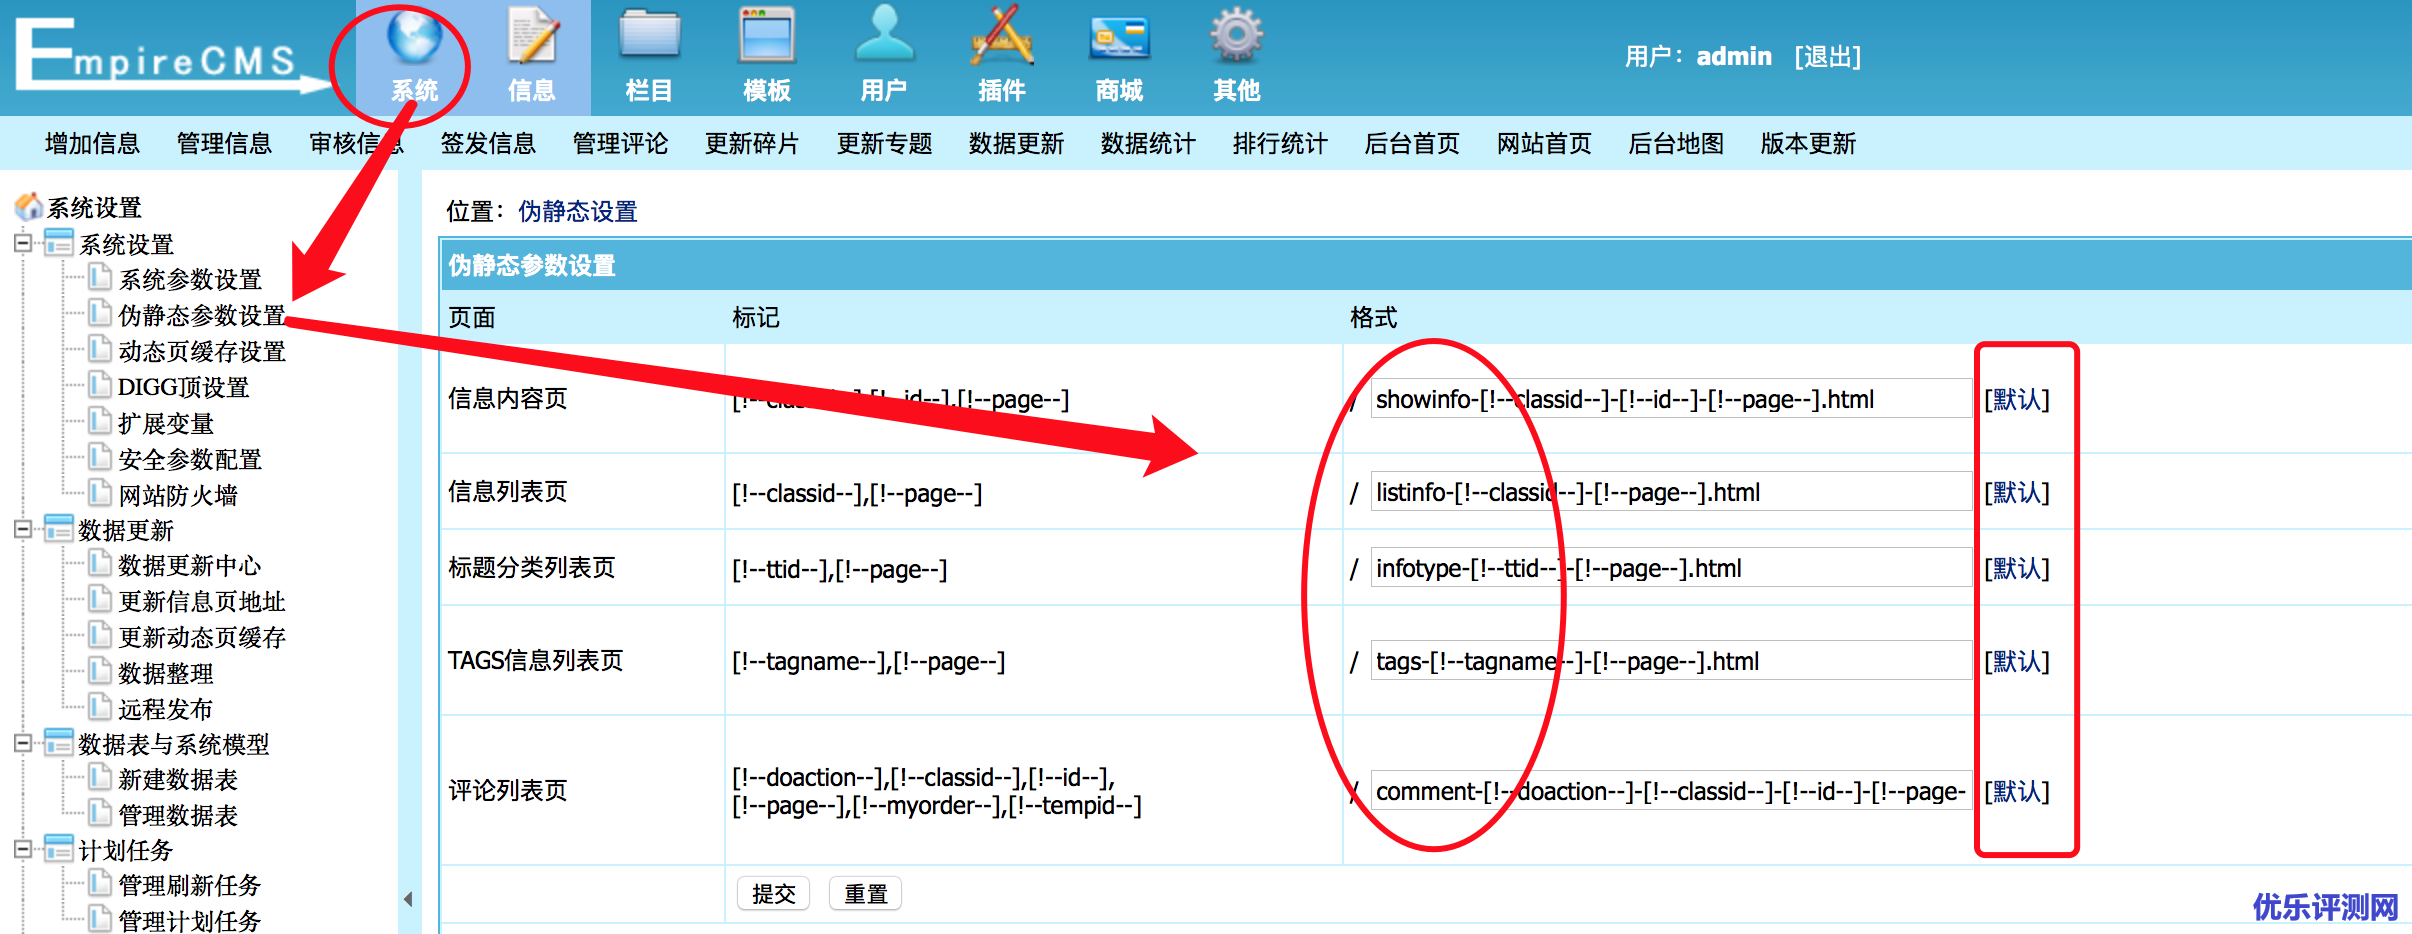Viewport: 2412px width, 934px height.
Task: Click the 重置 reset button
Action: (x=866, y=893)
